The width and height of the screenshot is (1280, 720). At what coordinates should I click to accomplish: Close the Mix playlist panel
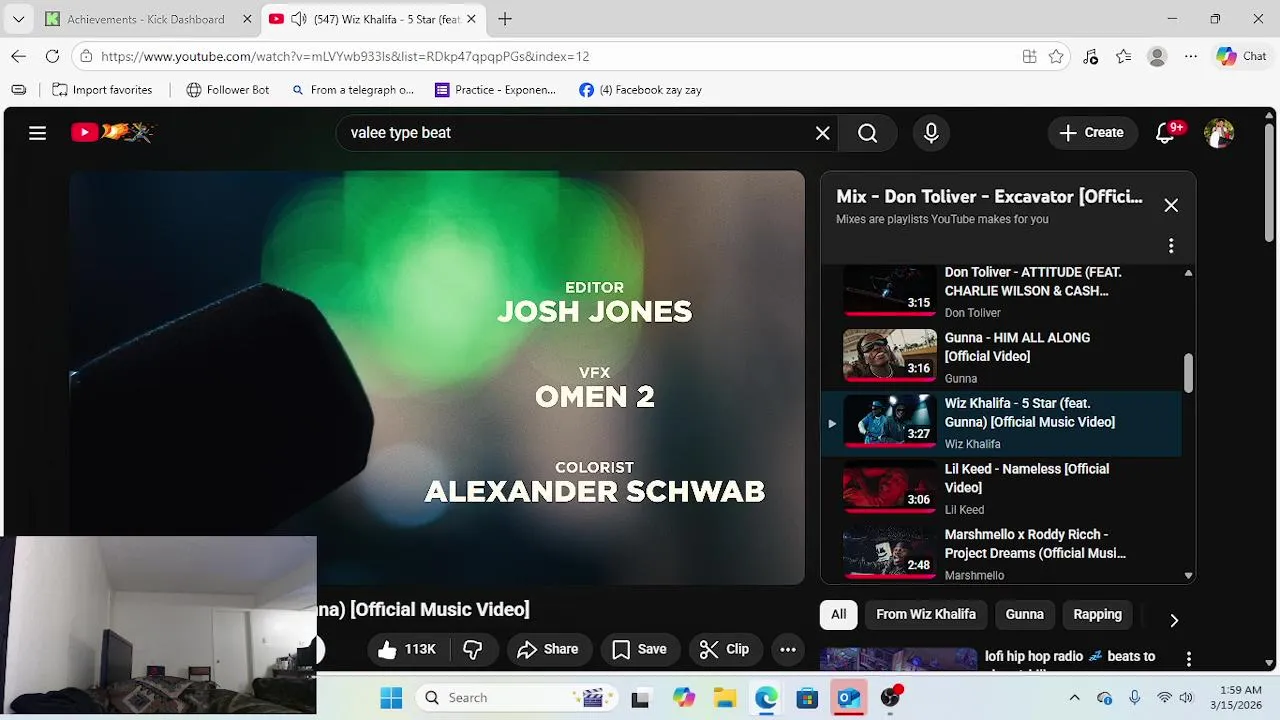(1171, 205)
